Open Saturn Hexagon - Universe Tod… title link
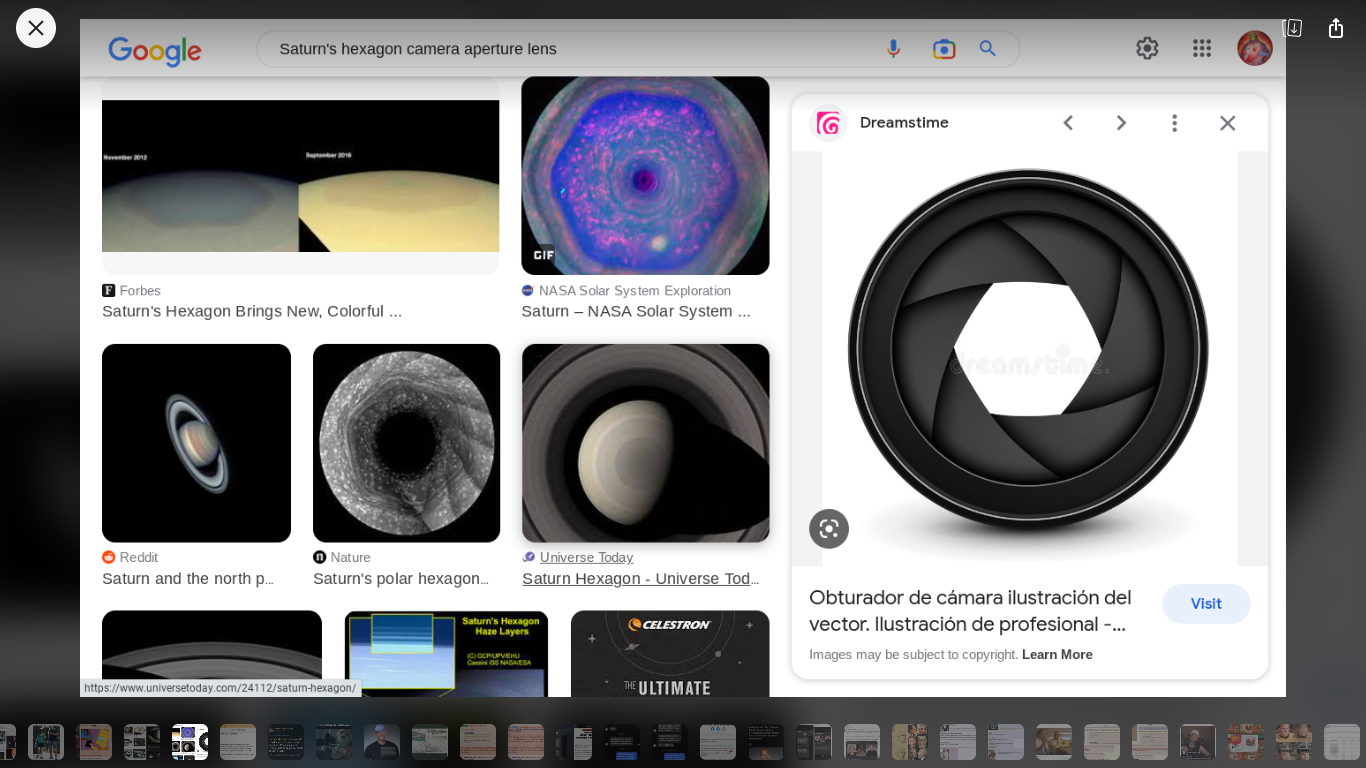Image resolution: width=1366 pixels, height=768 pixels. point(641,579)
